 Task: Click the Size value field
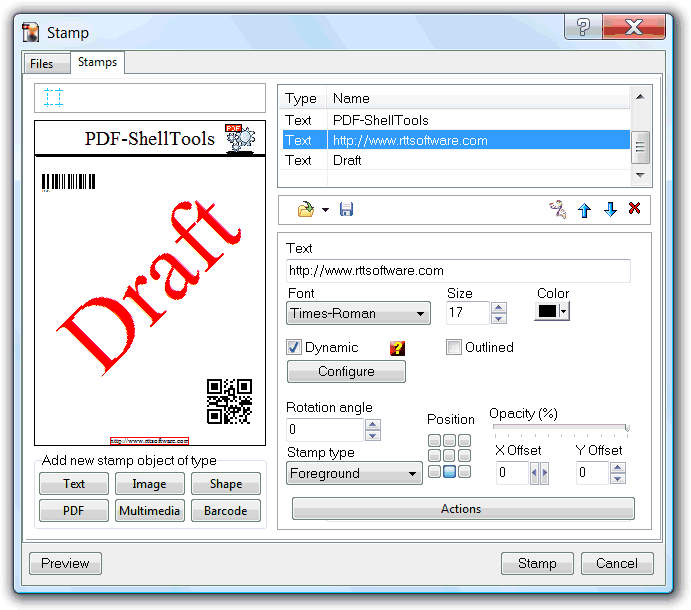pyautogui.click(x=468, y=313)
